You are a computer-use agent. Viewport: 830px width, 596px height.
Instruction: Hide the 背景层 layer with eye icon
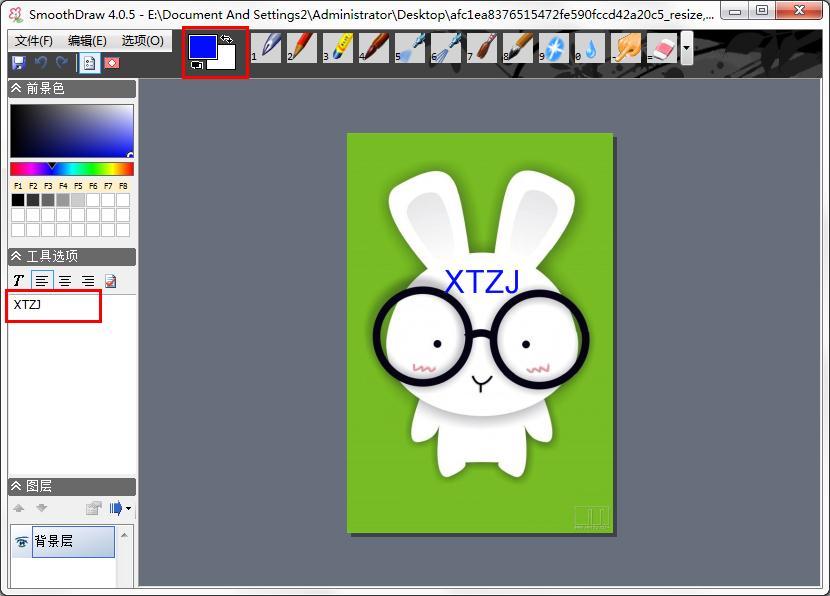22,541
